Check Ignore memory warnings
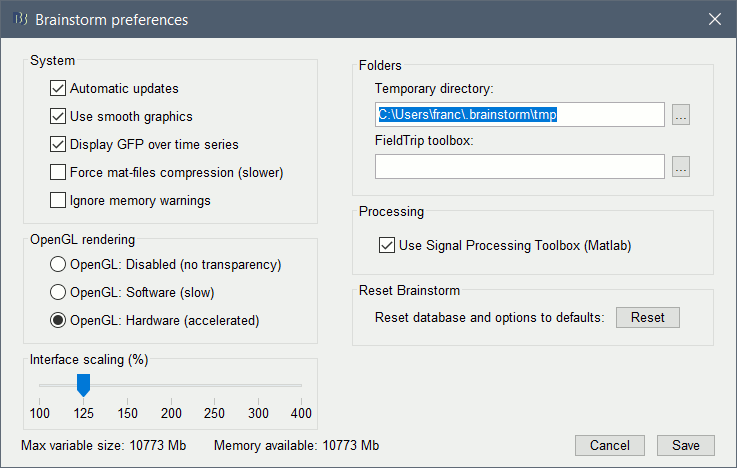 point(58,201)
